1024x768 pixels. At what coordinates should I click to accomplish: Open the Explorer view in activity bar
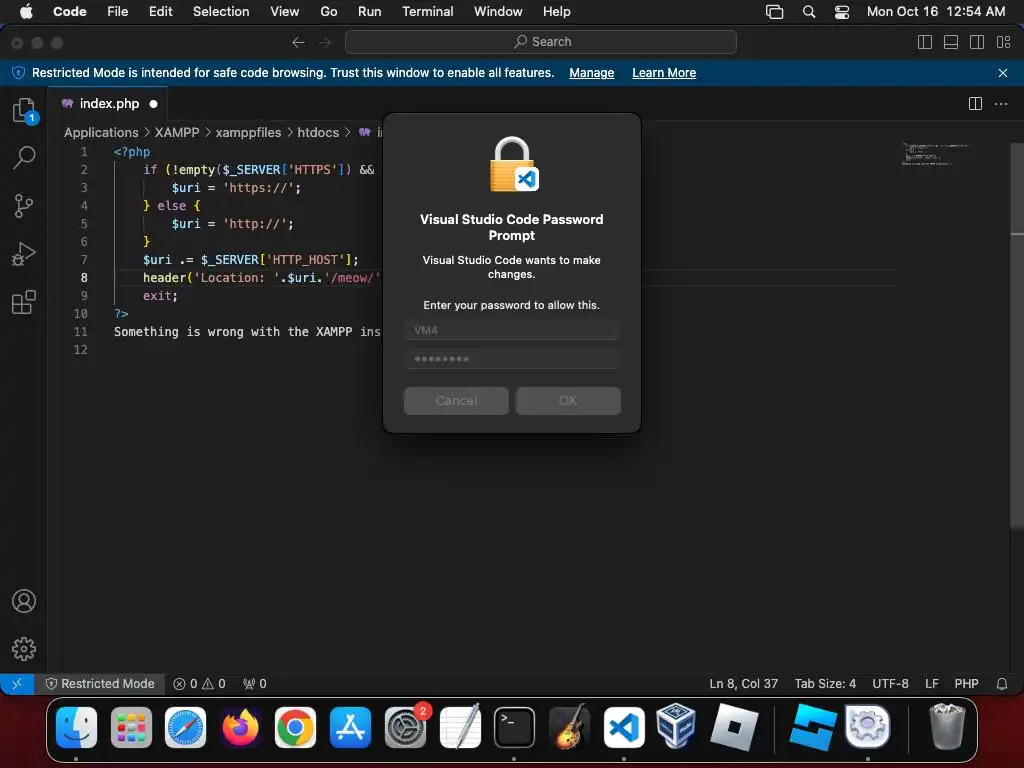coord(24,110)
